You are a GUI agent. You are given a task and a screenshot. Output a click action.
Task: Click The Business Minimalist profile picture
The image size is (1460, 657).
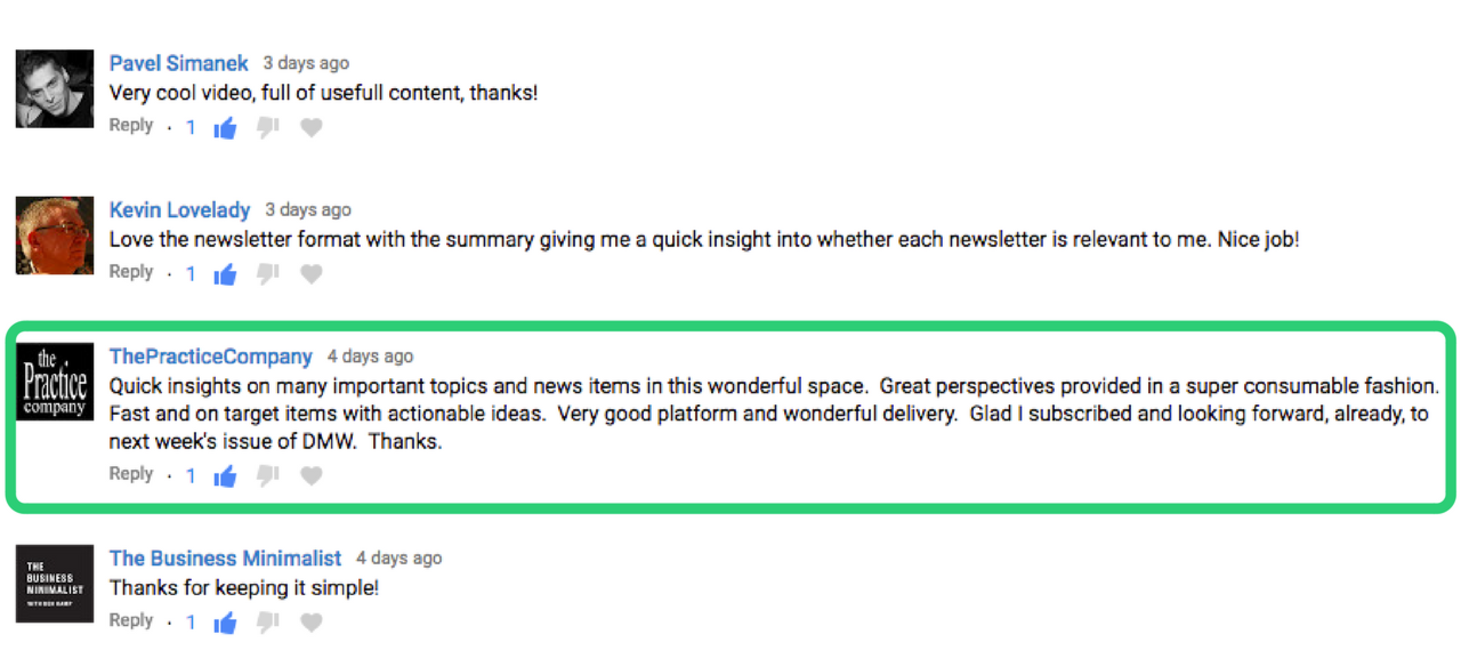click(x=55, y=584)
